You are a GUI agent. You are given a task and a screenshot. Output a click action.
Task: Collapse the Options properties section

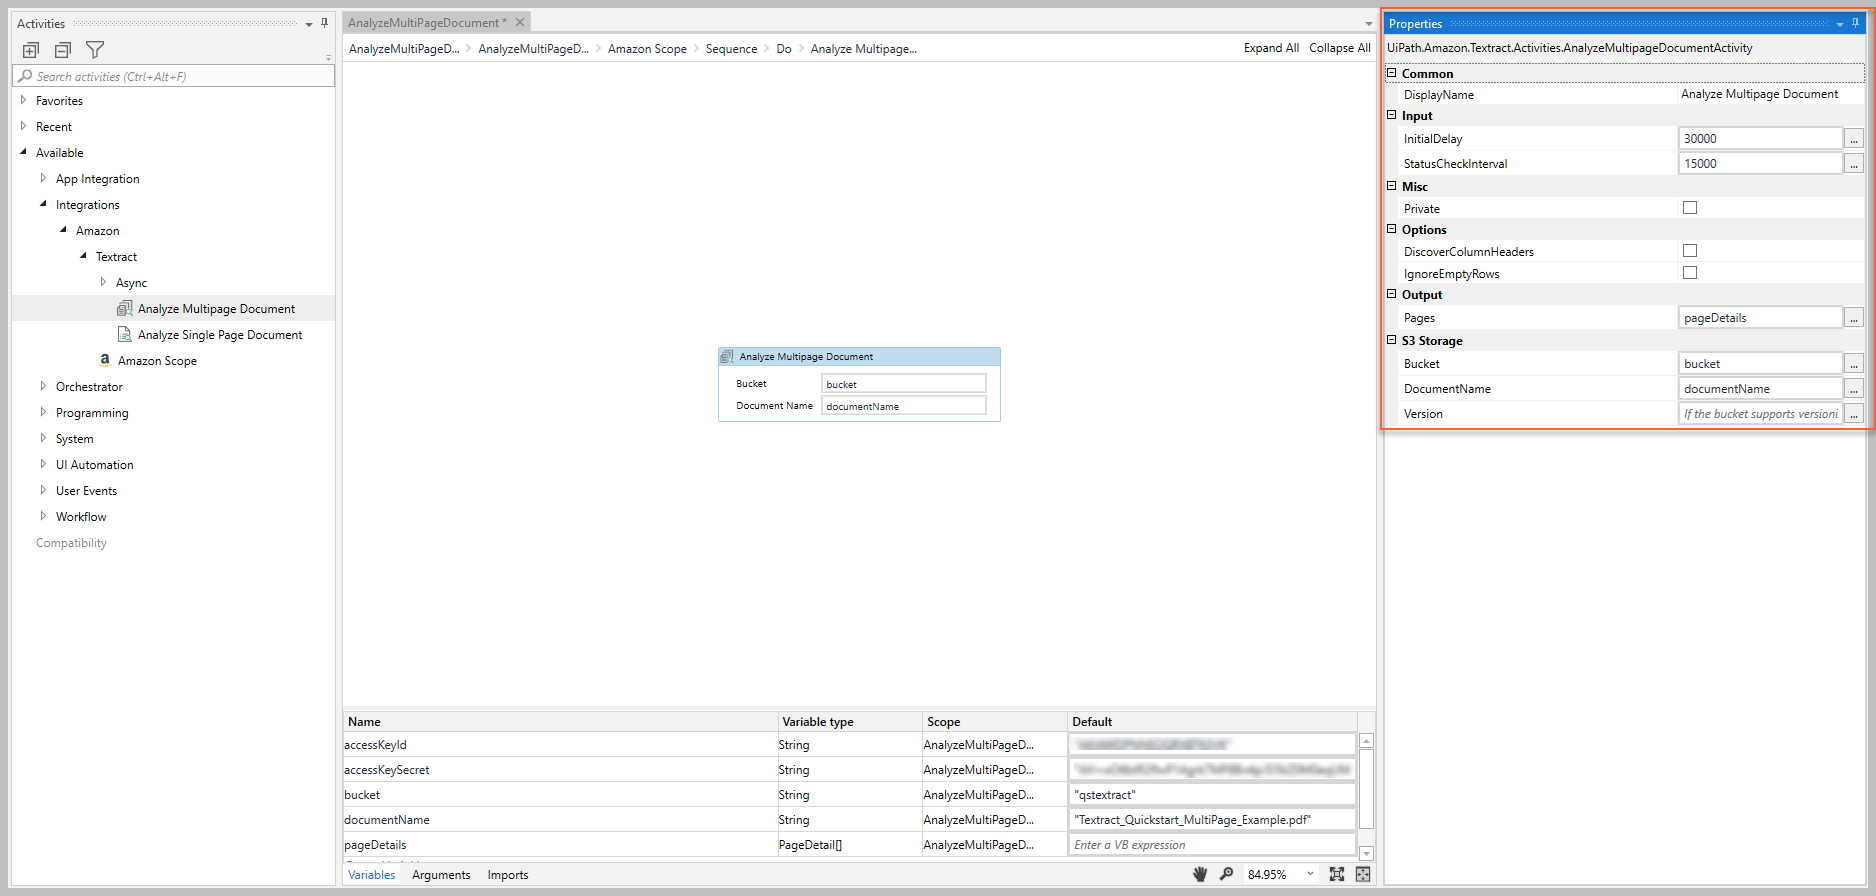pos(1392,229)
